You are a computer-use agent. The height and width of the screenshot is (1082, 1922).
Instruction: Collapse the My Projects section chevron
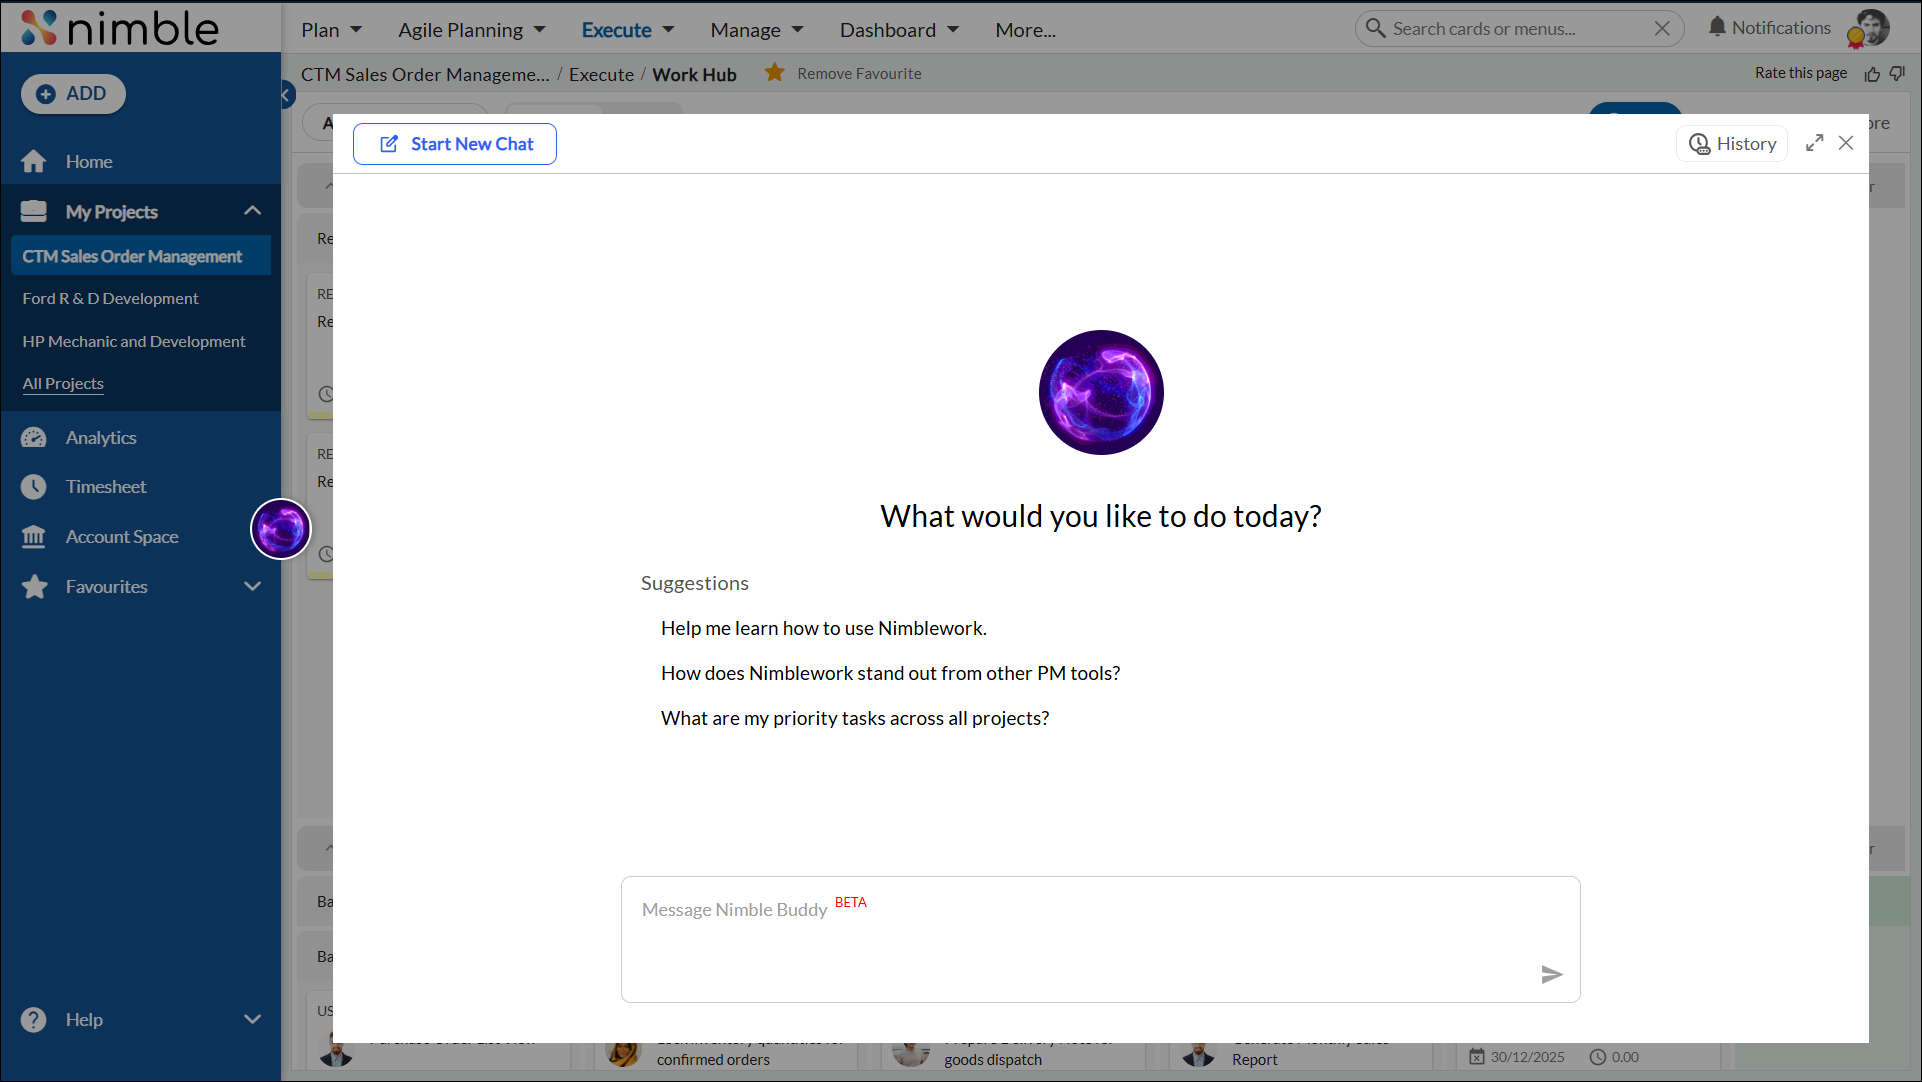[x=252, y=211]
